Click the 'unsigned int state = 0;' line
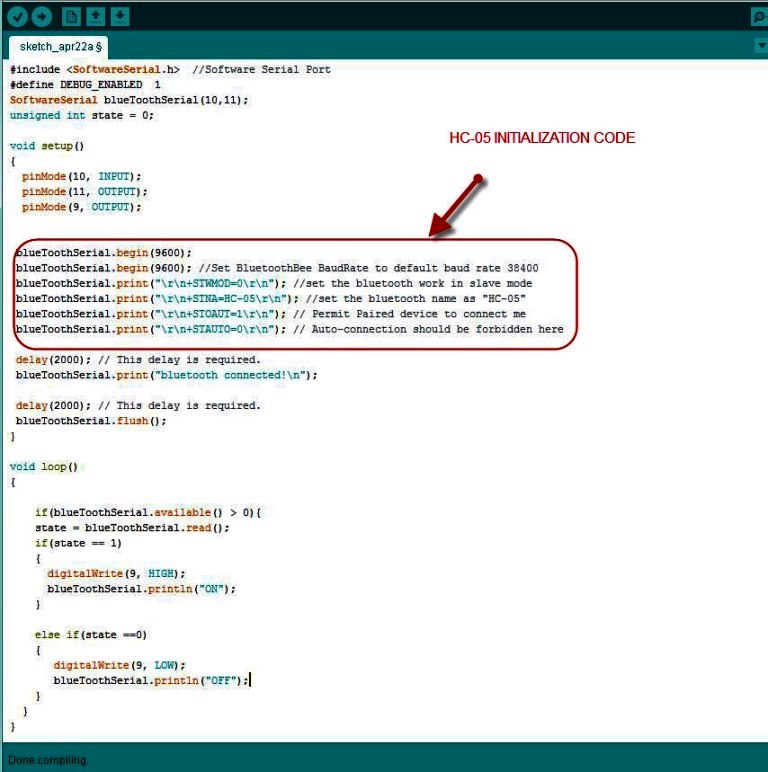This screenshot has width=768, height=772. pyautogui.click(x=82, y=115)
